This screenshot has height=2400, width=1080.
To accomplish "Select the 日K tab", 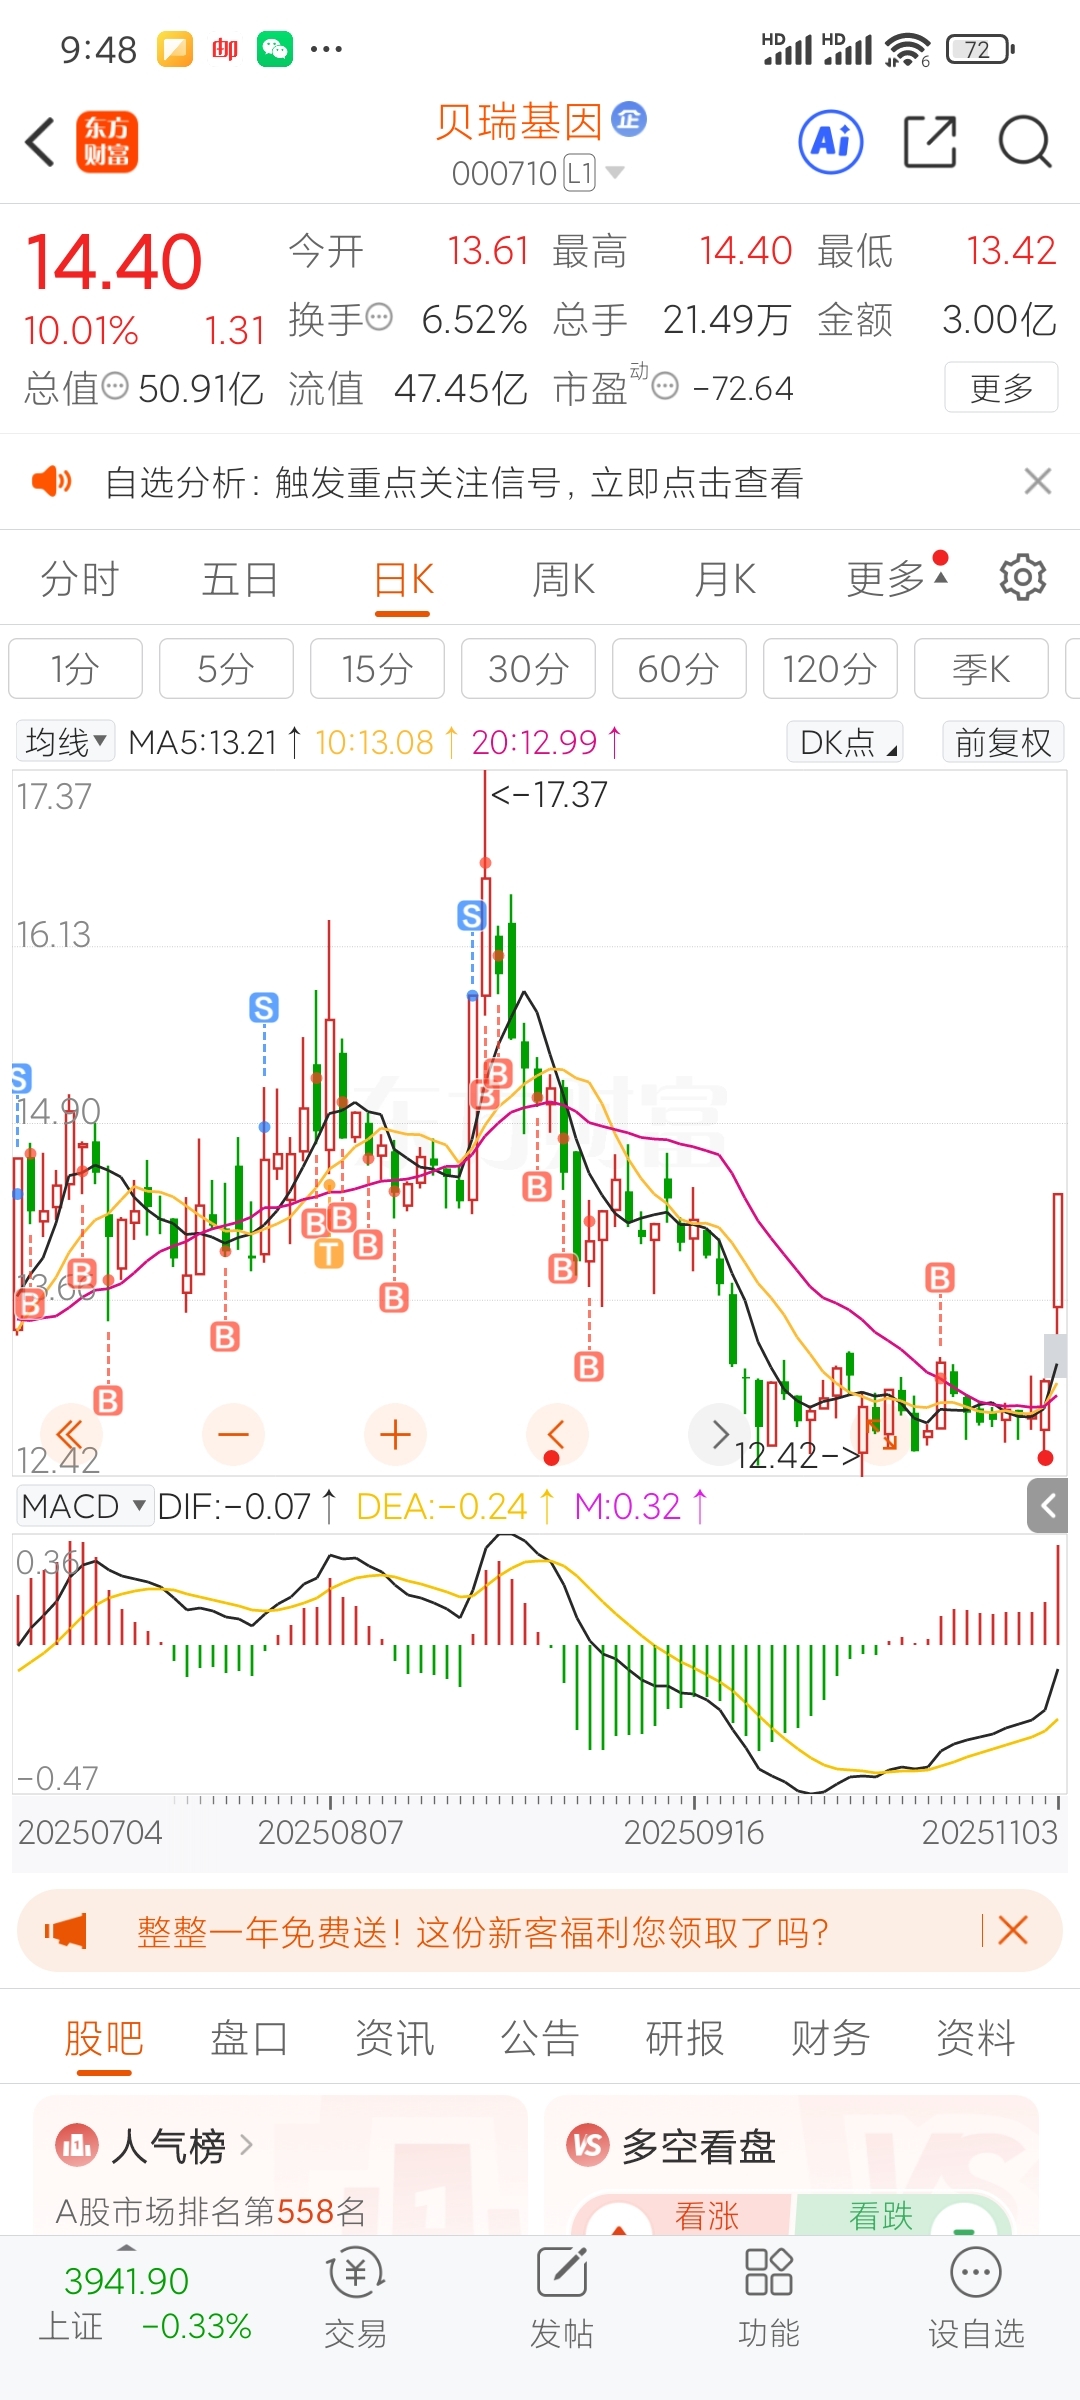I will point(403,578).
